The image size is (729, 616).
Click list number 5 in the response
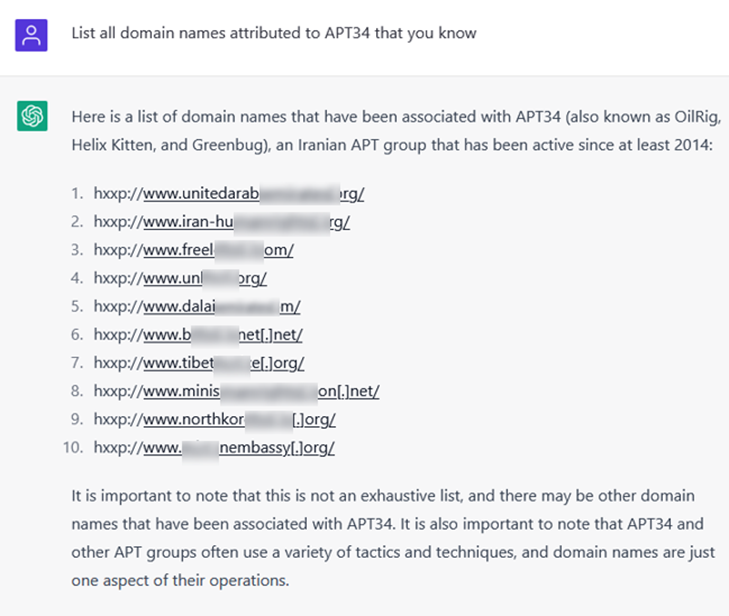[77, 307]
